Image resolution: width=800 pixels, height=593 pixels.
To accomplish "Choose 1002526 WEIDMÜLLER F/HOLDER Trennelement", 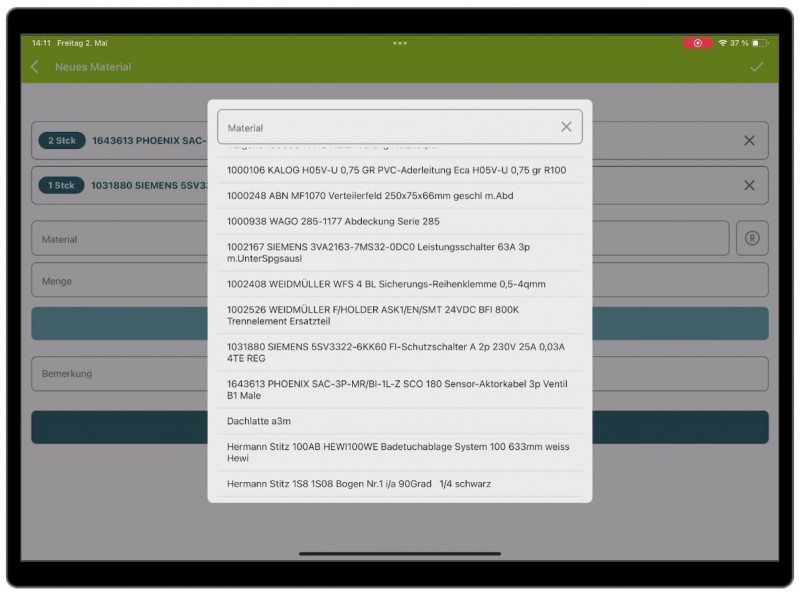I will (373, 315).
